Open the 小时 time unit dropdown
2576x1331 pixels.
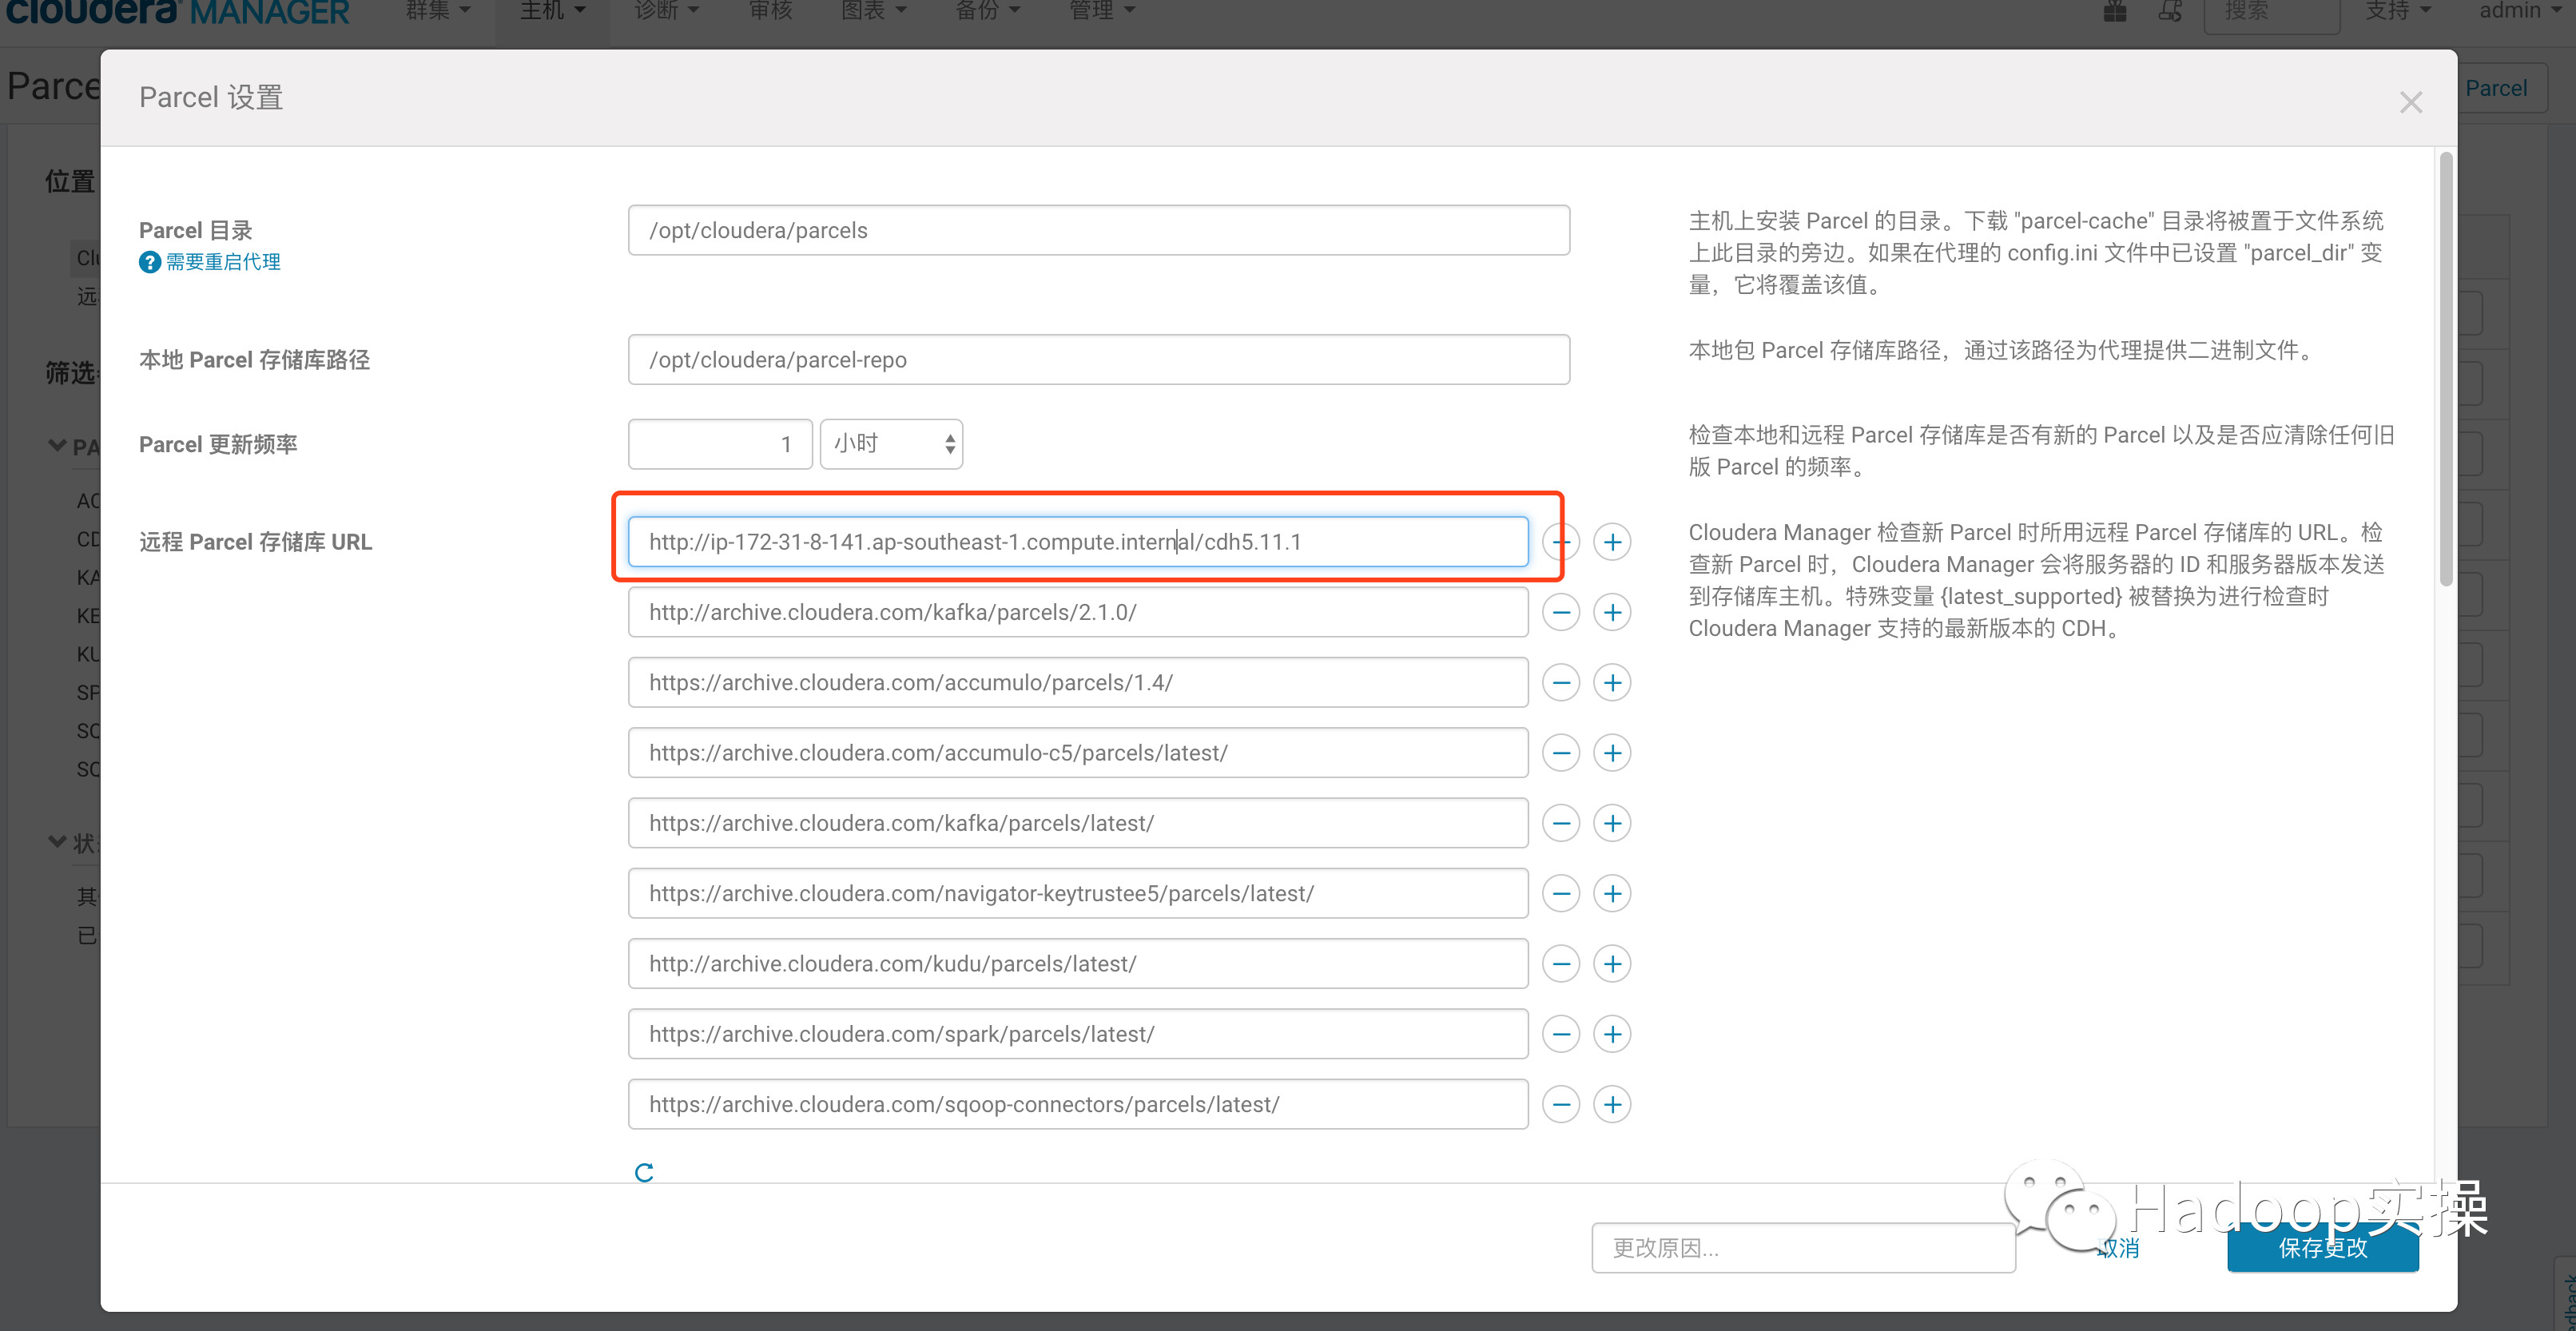click(x=891, y=444)
